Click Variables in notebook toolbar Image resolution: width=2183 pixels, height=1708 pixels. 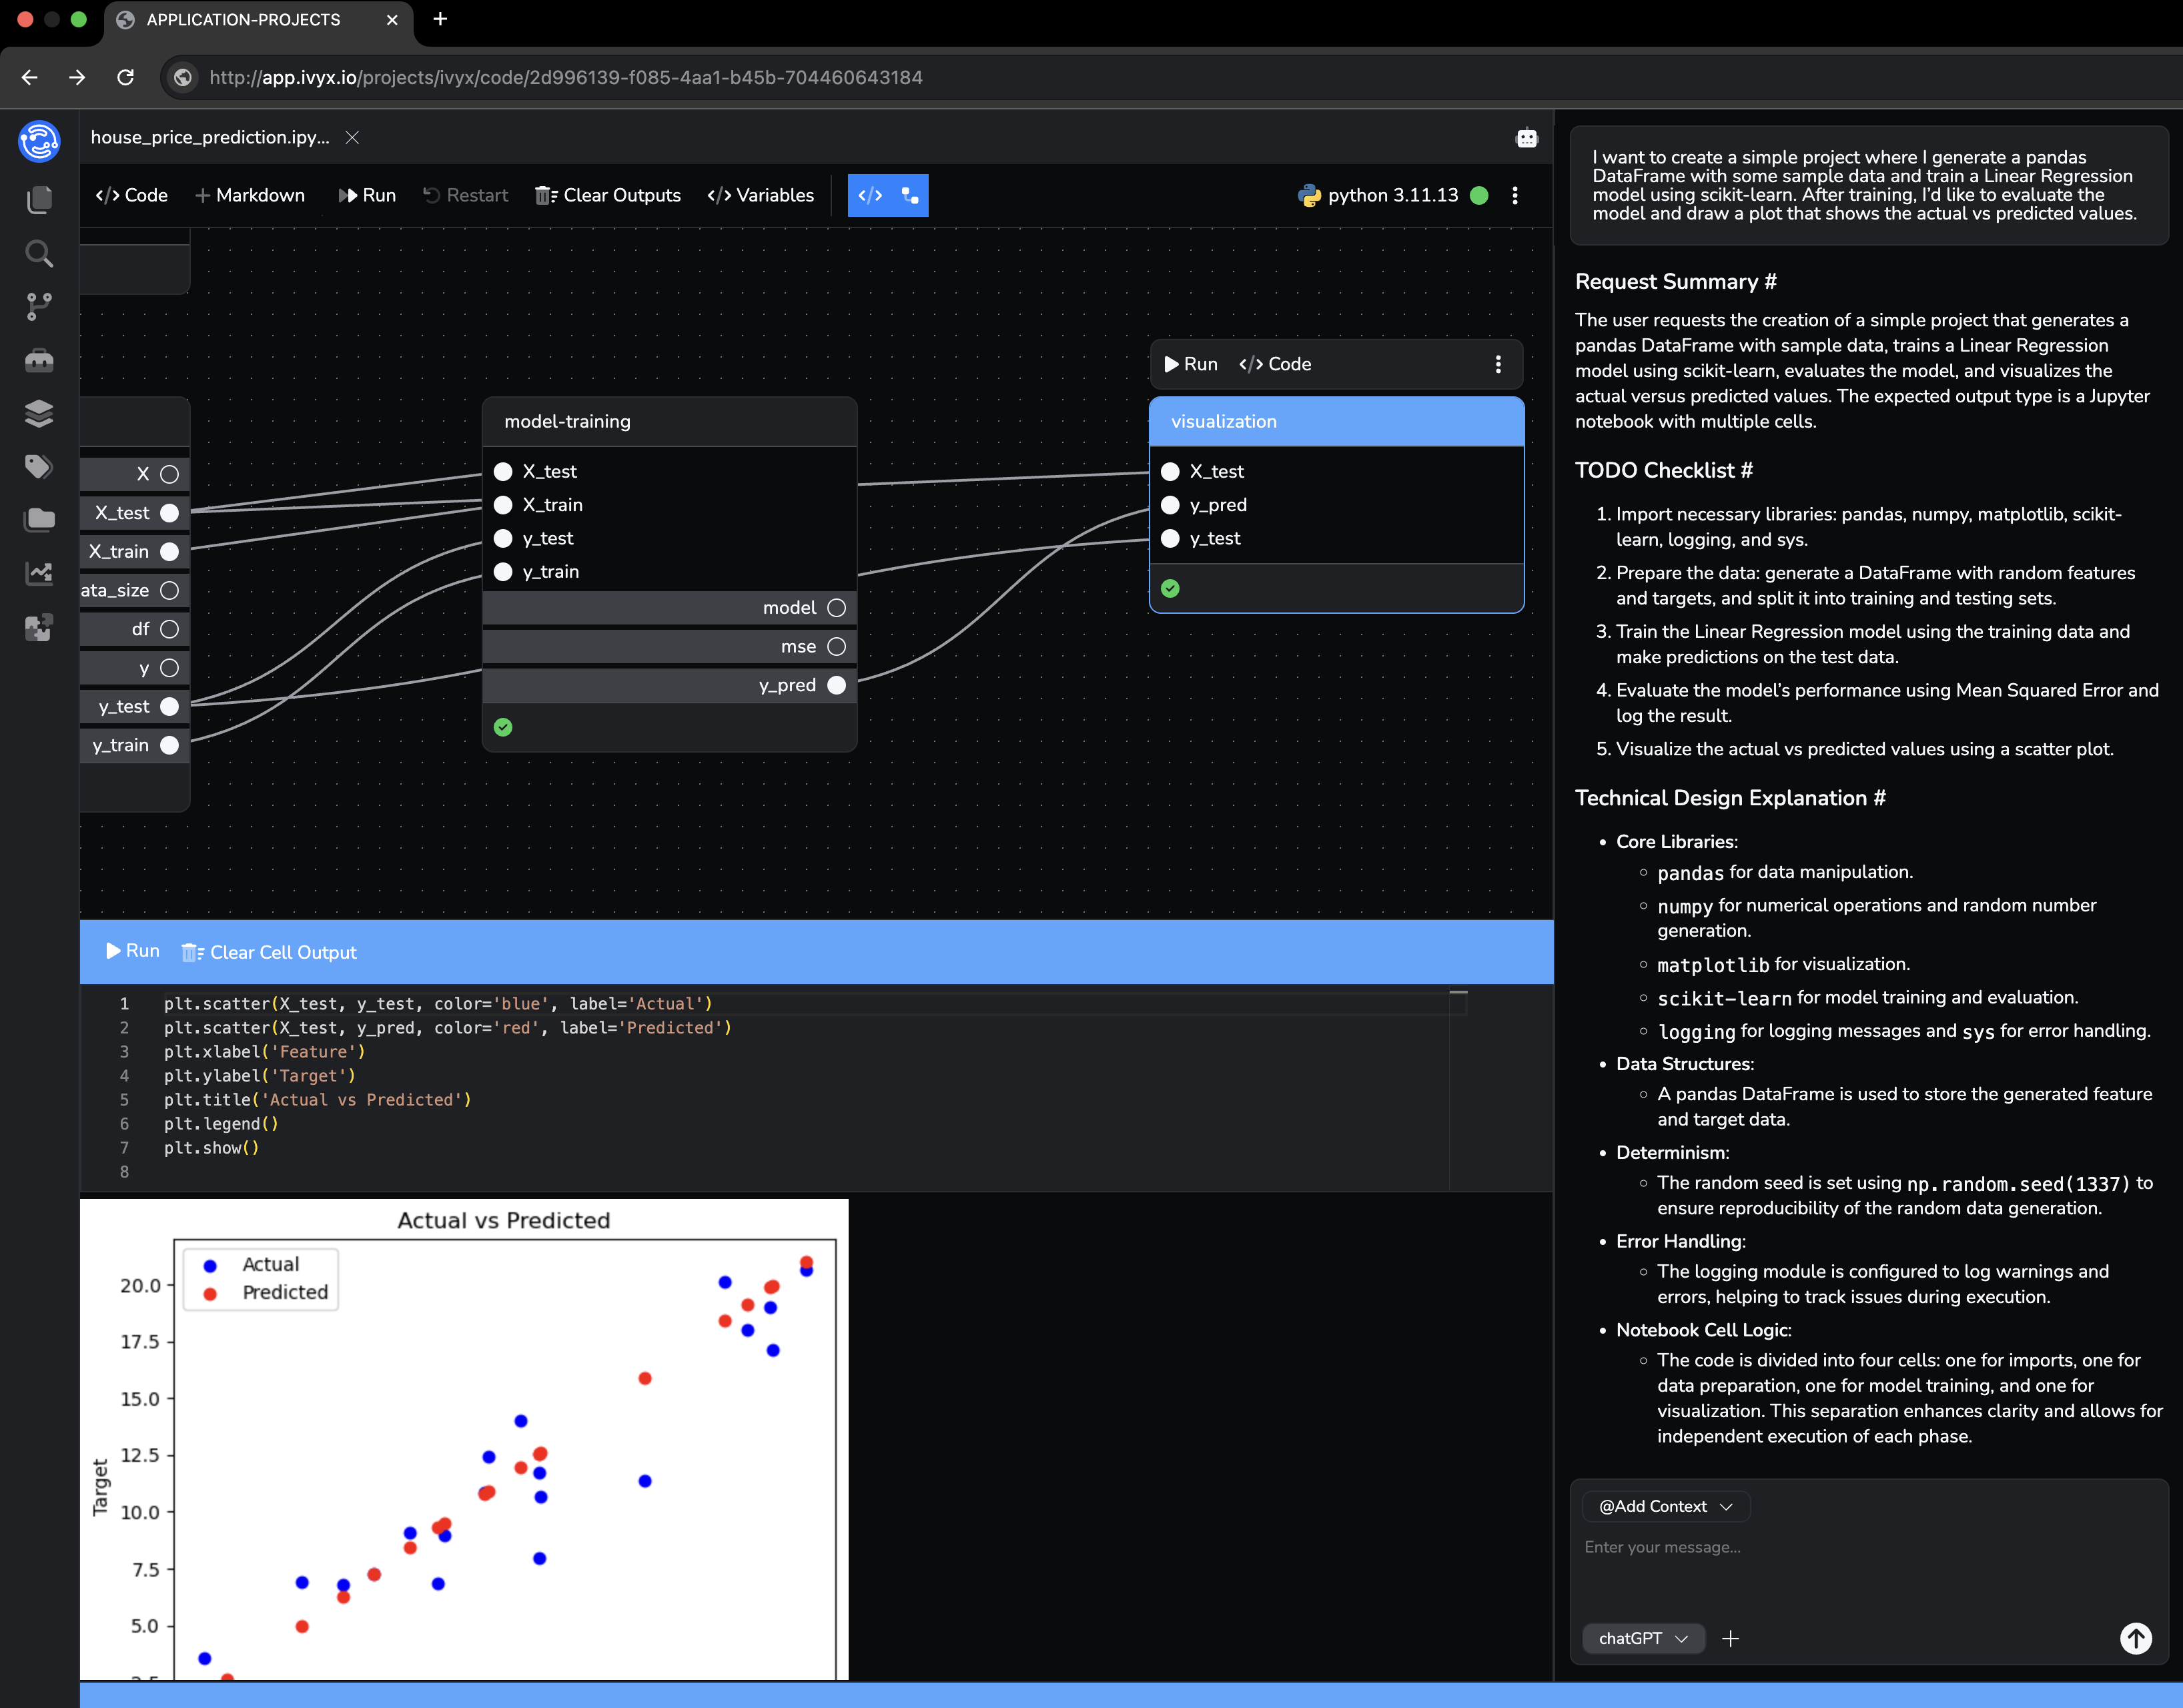click(761, 195)
